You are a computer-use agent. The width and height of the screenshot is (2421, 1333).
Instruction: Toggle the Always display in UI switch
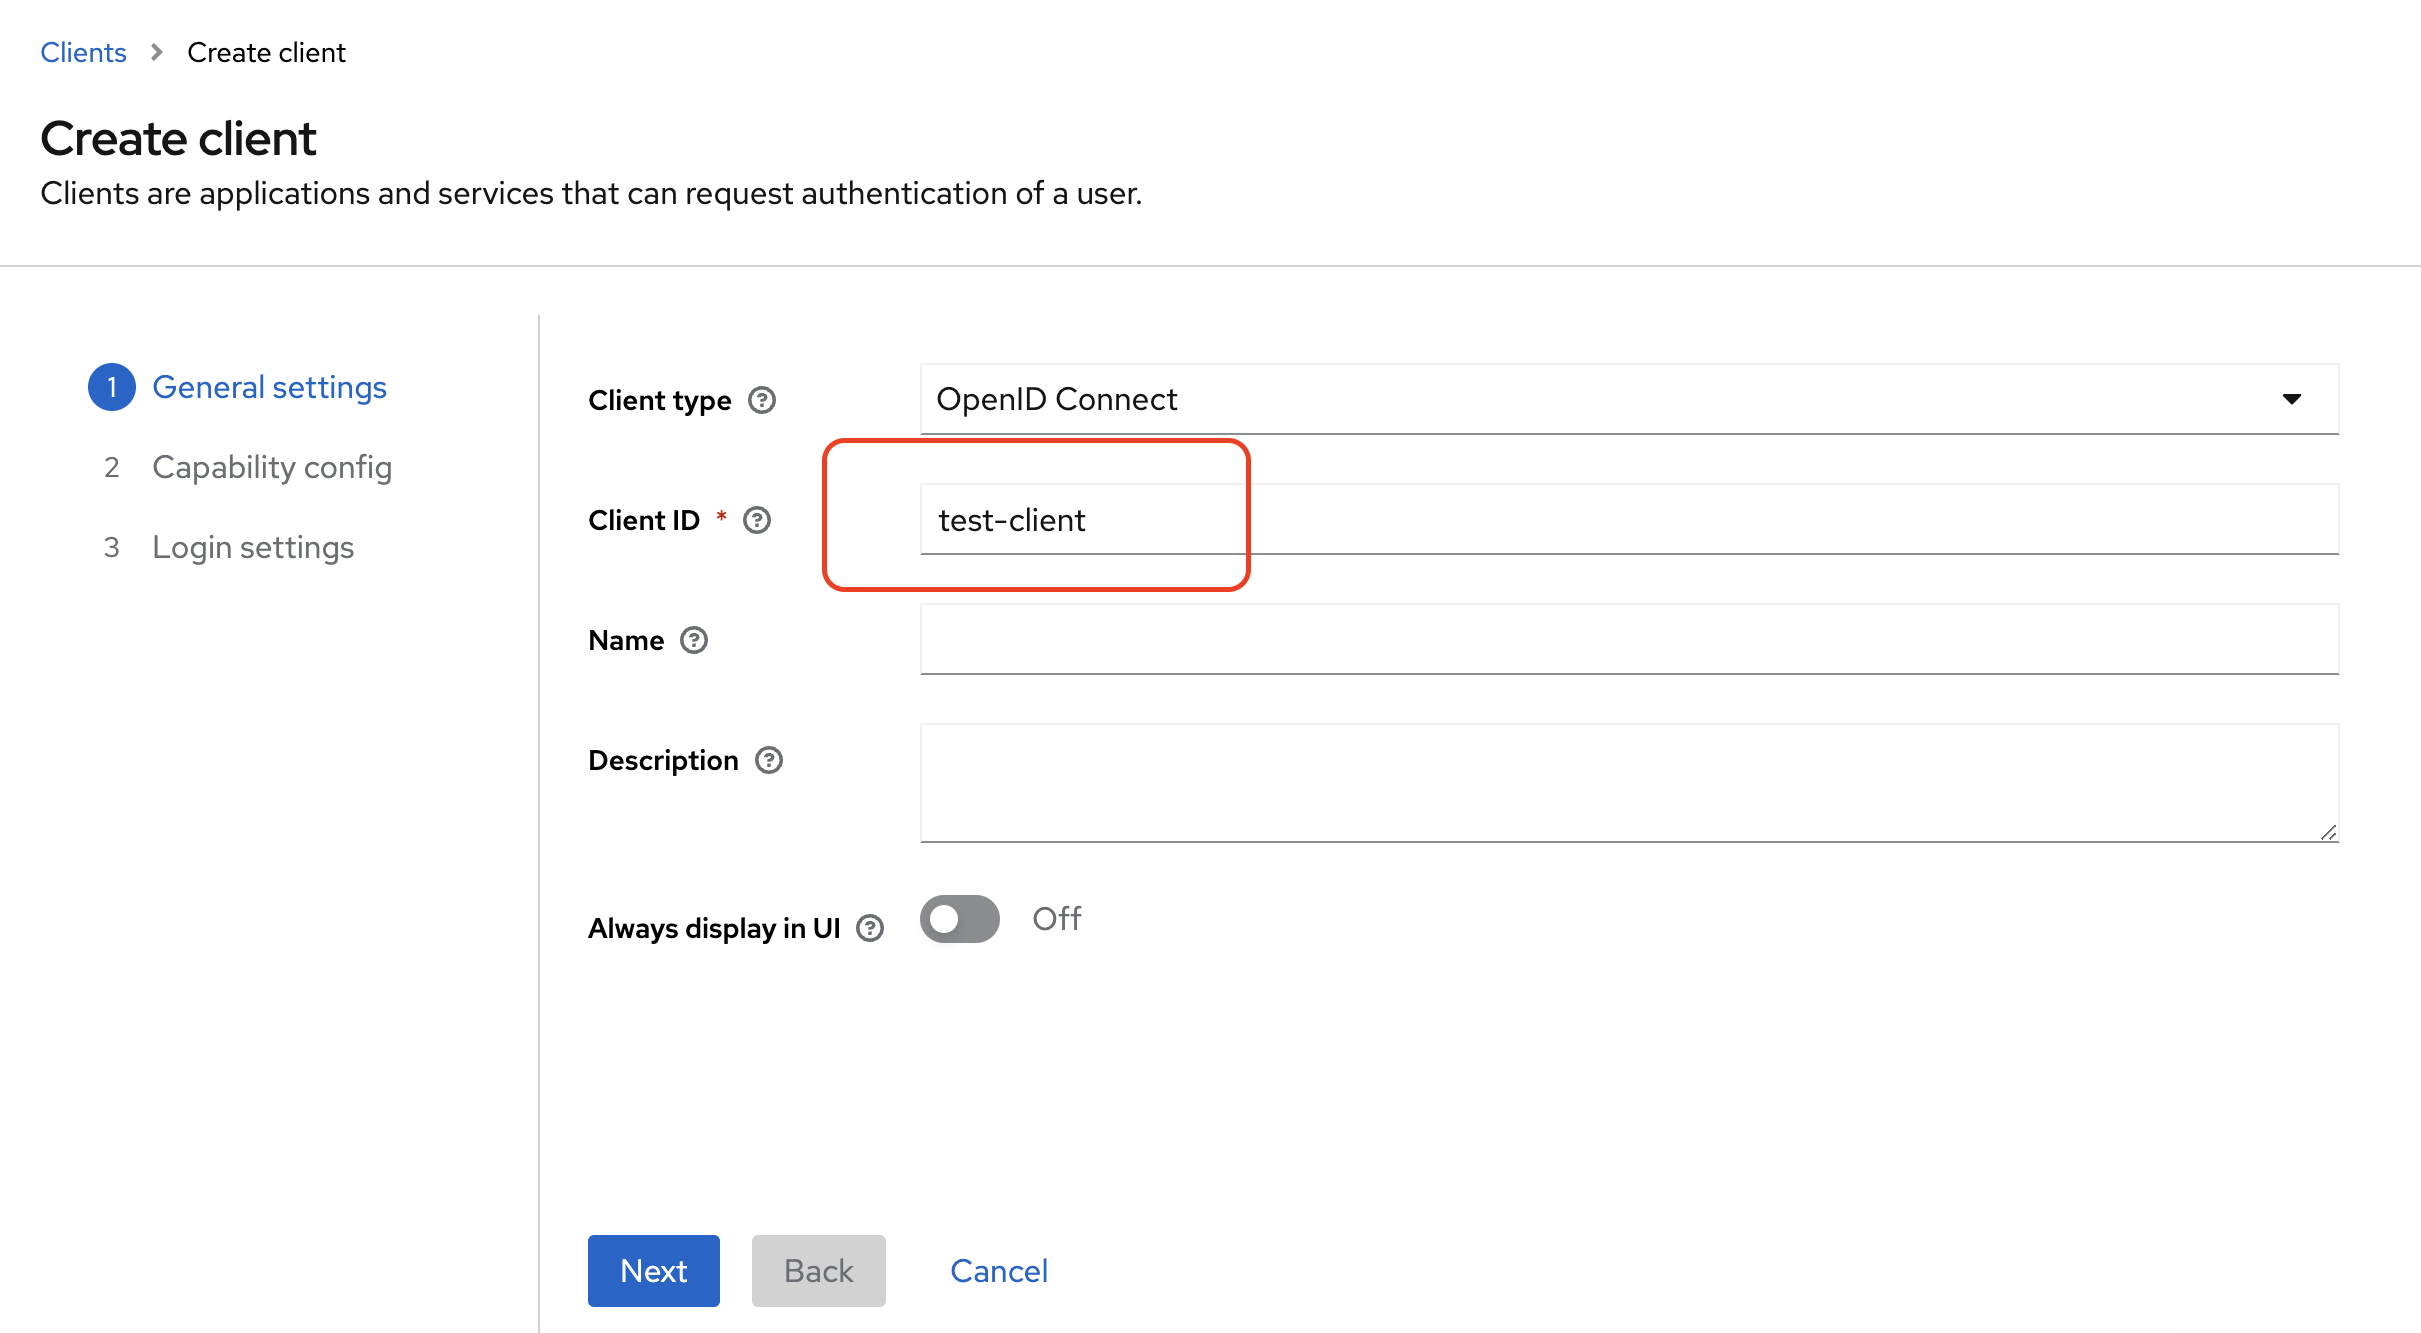tap(958, 918)
